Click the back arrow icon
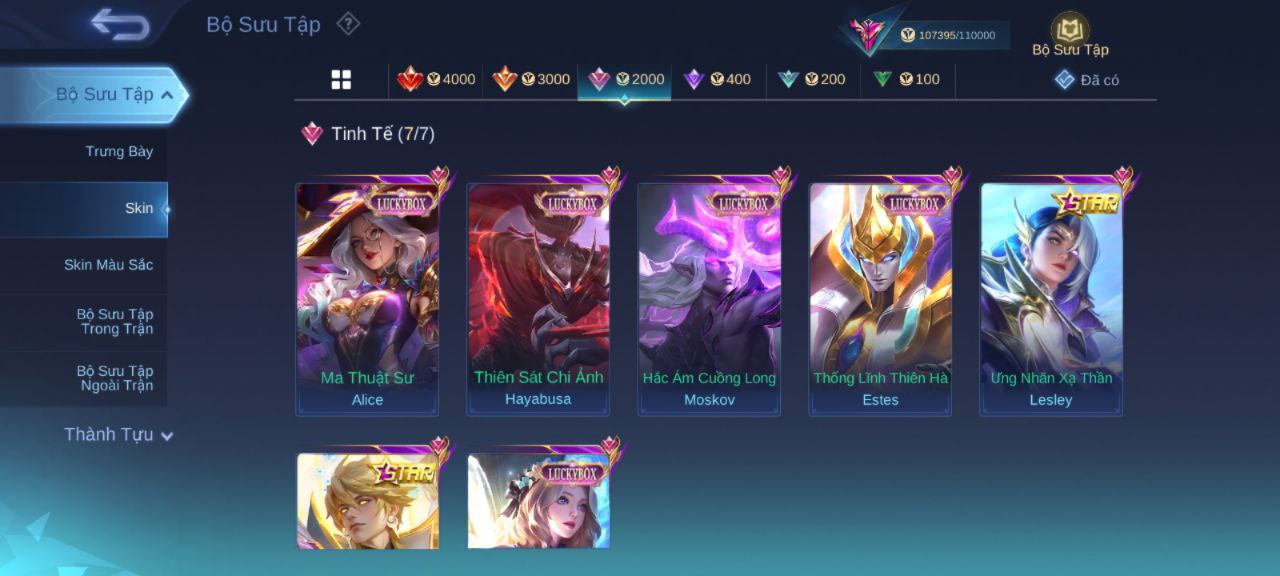The width and height of the screenshot is (1280, 576). point(120,24)
